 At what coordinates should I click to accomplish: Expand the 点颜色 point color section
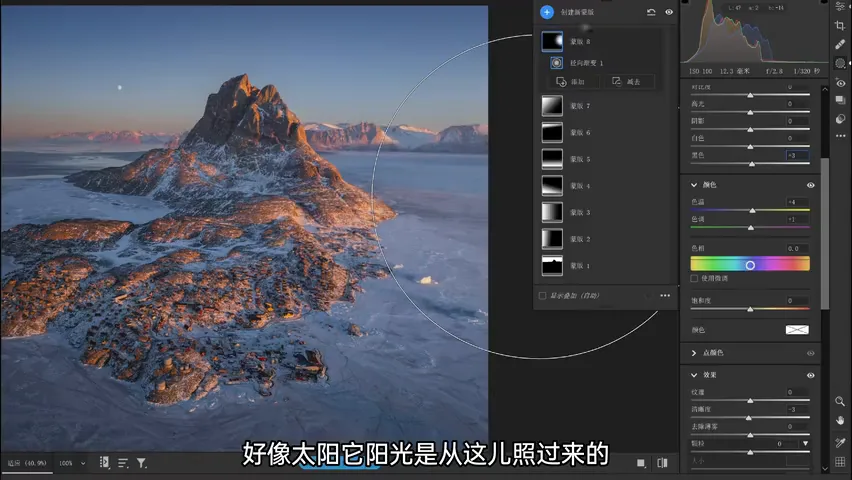tap(694, 353)
